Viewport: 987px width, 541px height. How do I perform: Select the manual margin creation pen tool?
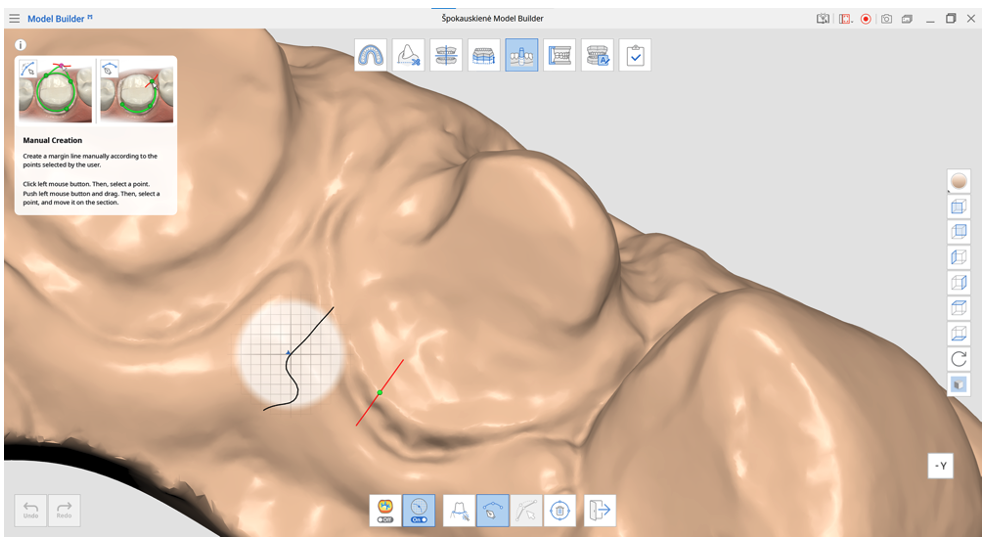pyautogui.click(x=492, y=510)
